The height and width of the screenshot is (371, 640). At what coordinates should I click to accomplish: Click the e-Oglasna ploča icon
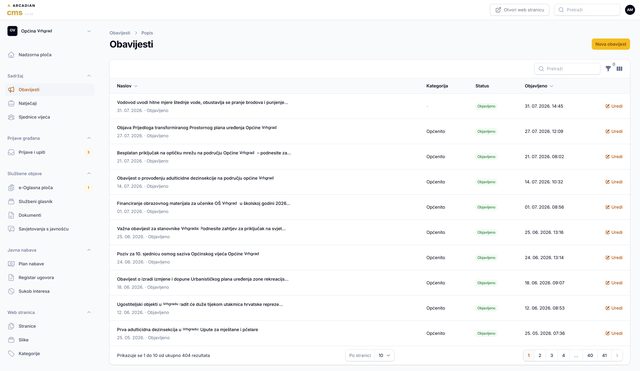click(11, 188)
